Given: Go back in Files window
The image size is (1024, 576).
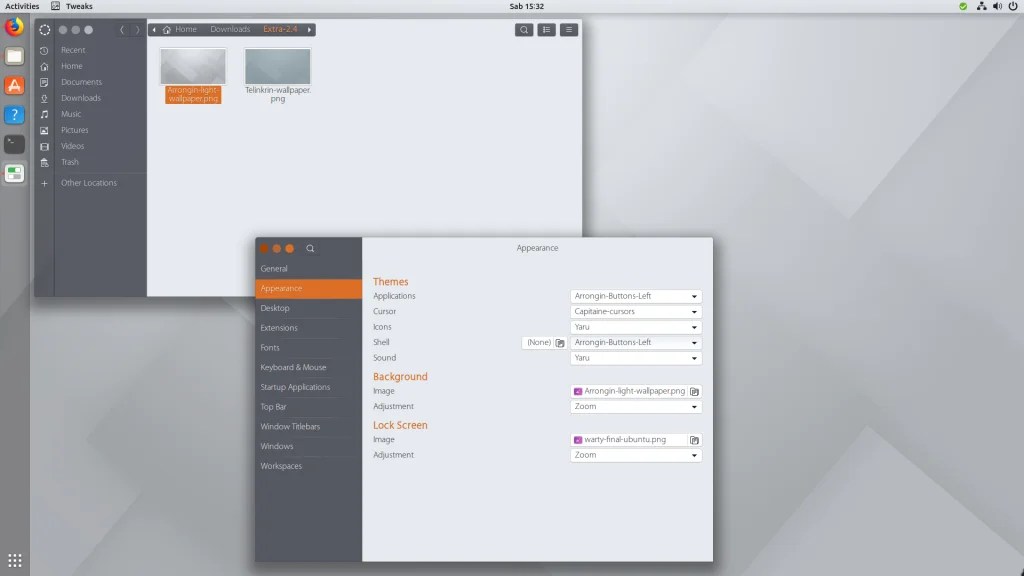Looking at the screenshot, I should click(121, 29).
